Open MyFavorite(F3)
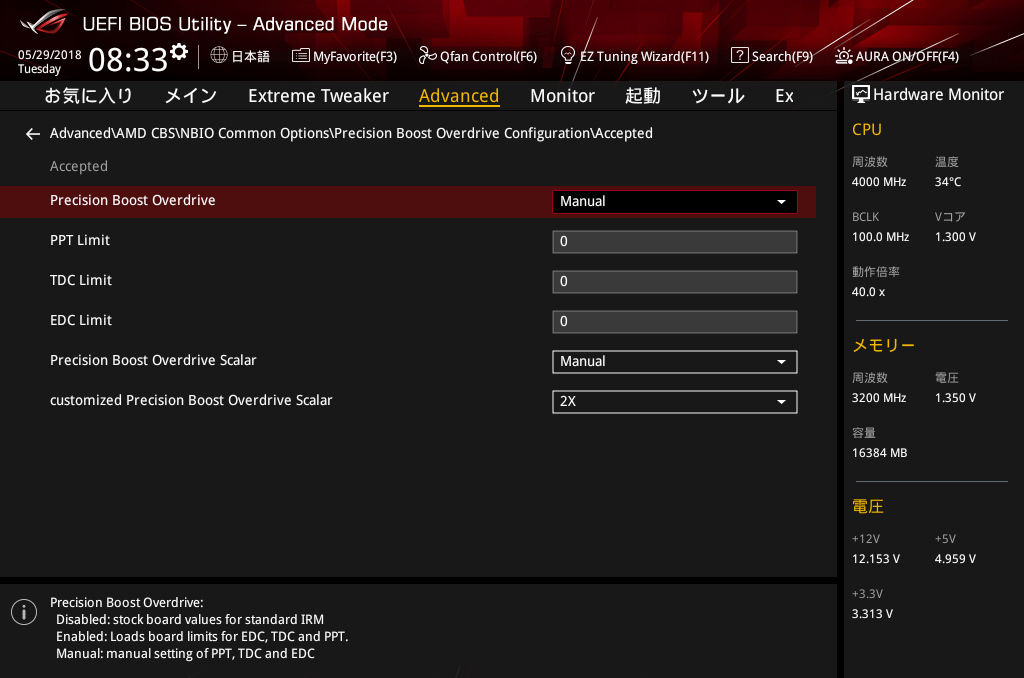 [355, 56]
